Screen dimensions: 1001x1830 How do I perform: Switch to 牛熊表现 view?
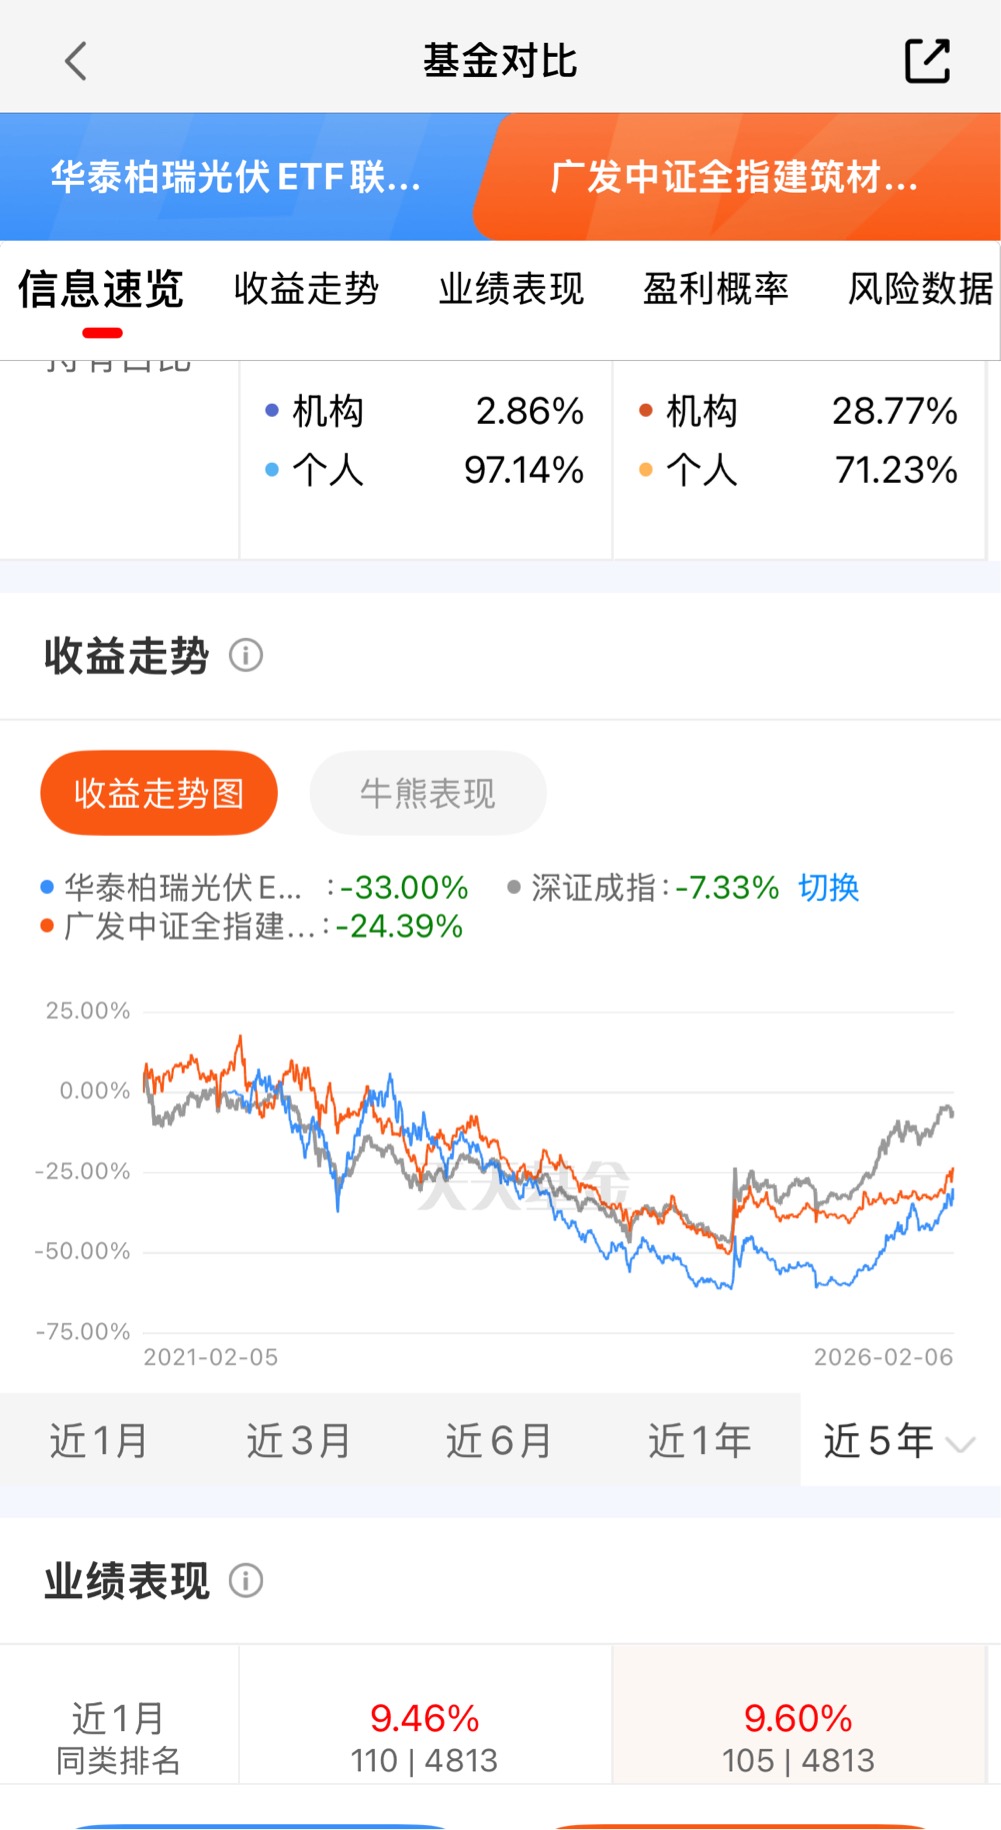[x=428, y=793]
